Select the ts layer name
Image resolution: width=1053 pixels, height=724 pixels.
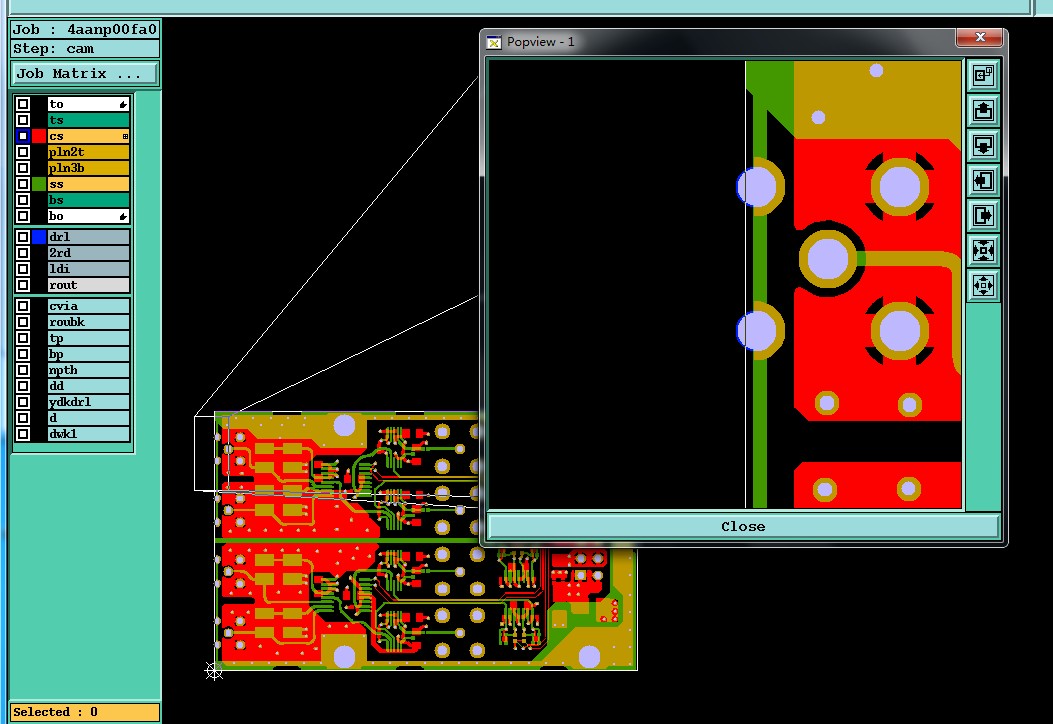pos(89,120)
